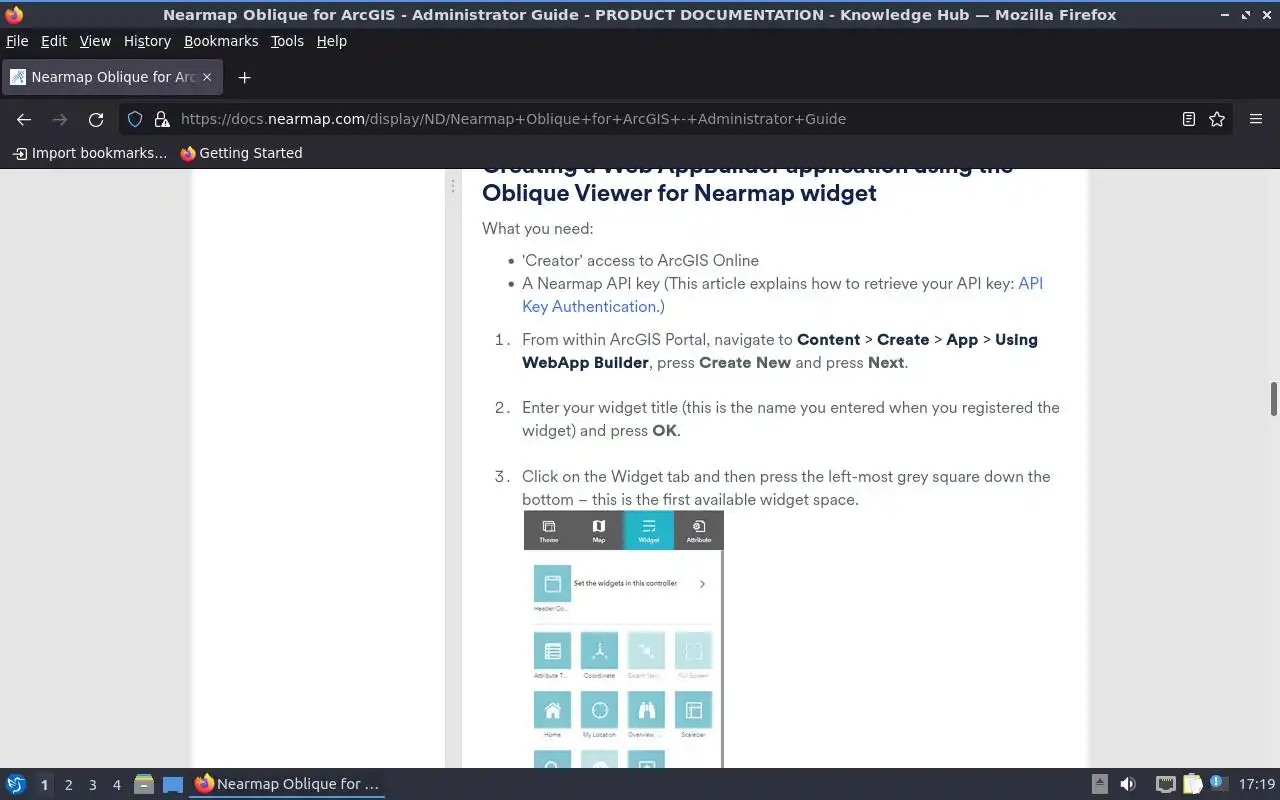This screenshot has height=800, width=1280.
Task: Open the clipboard notes tray icon
Action: [1192, 784]
